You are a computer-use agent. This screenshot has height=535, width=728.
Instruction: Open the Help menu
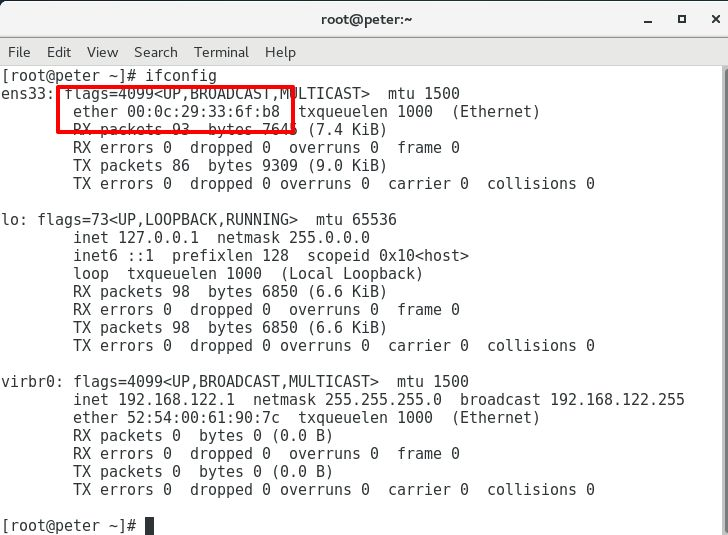[x=280, y=52]
